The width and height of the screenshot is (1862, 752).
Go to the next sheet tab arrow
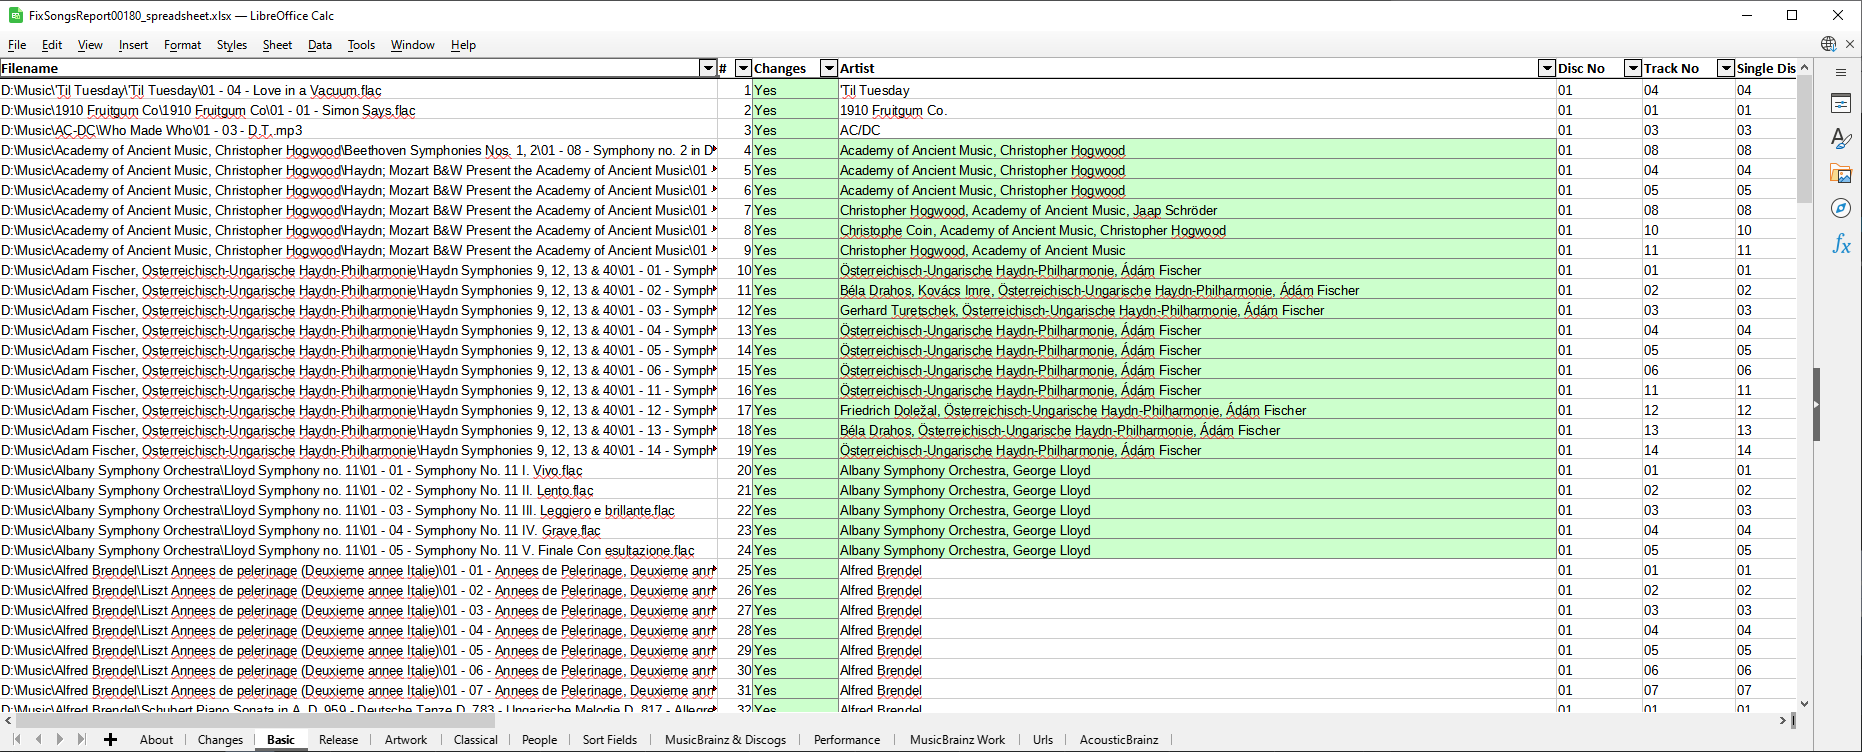[60, 739]
